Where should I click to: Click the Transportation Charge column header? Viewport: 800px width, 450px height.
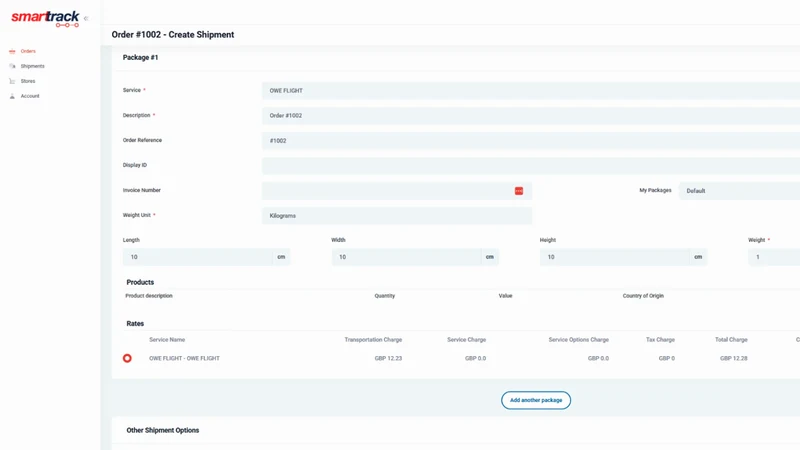click(373, 340)
